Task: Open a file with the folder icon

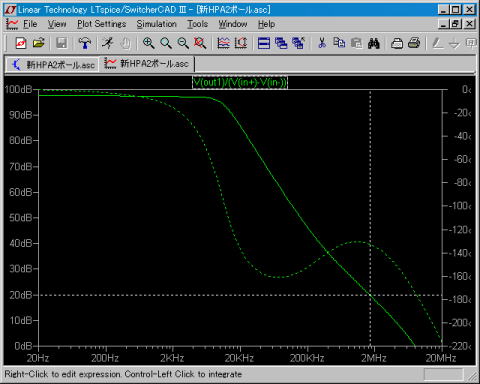Action: [x=39, y=43]
